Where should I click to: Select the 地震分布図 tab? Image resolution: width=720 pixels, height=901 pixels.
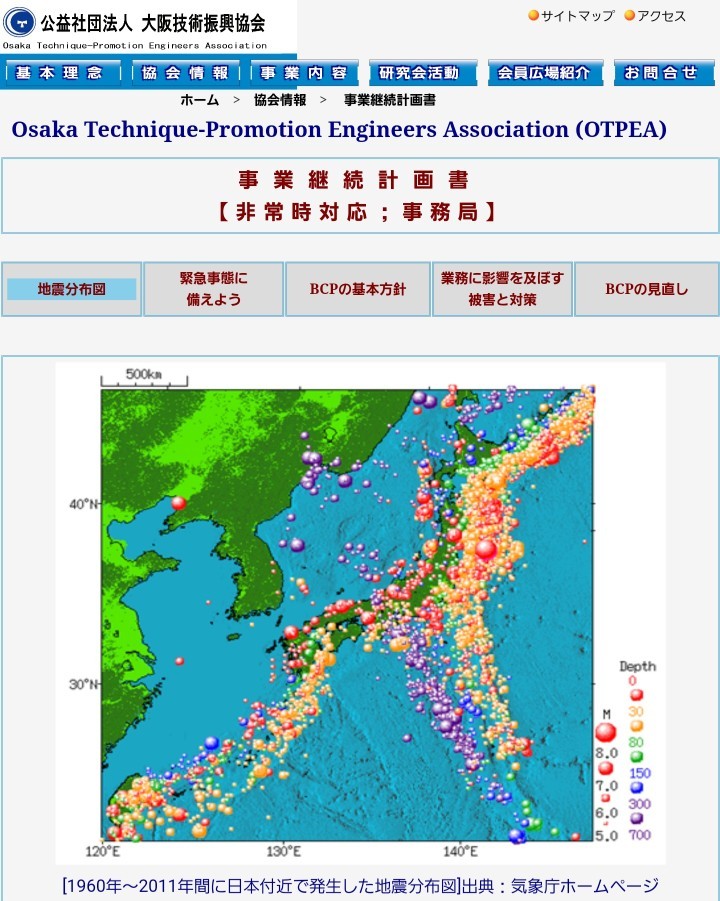[x=71, y=289]
